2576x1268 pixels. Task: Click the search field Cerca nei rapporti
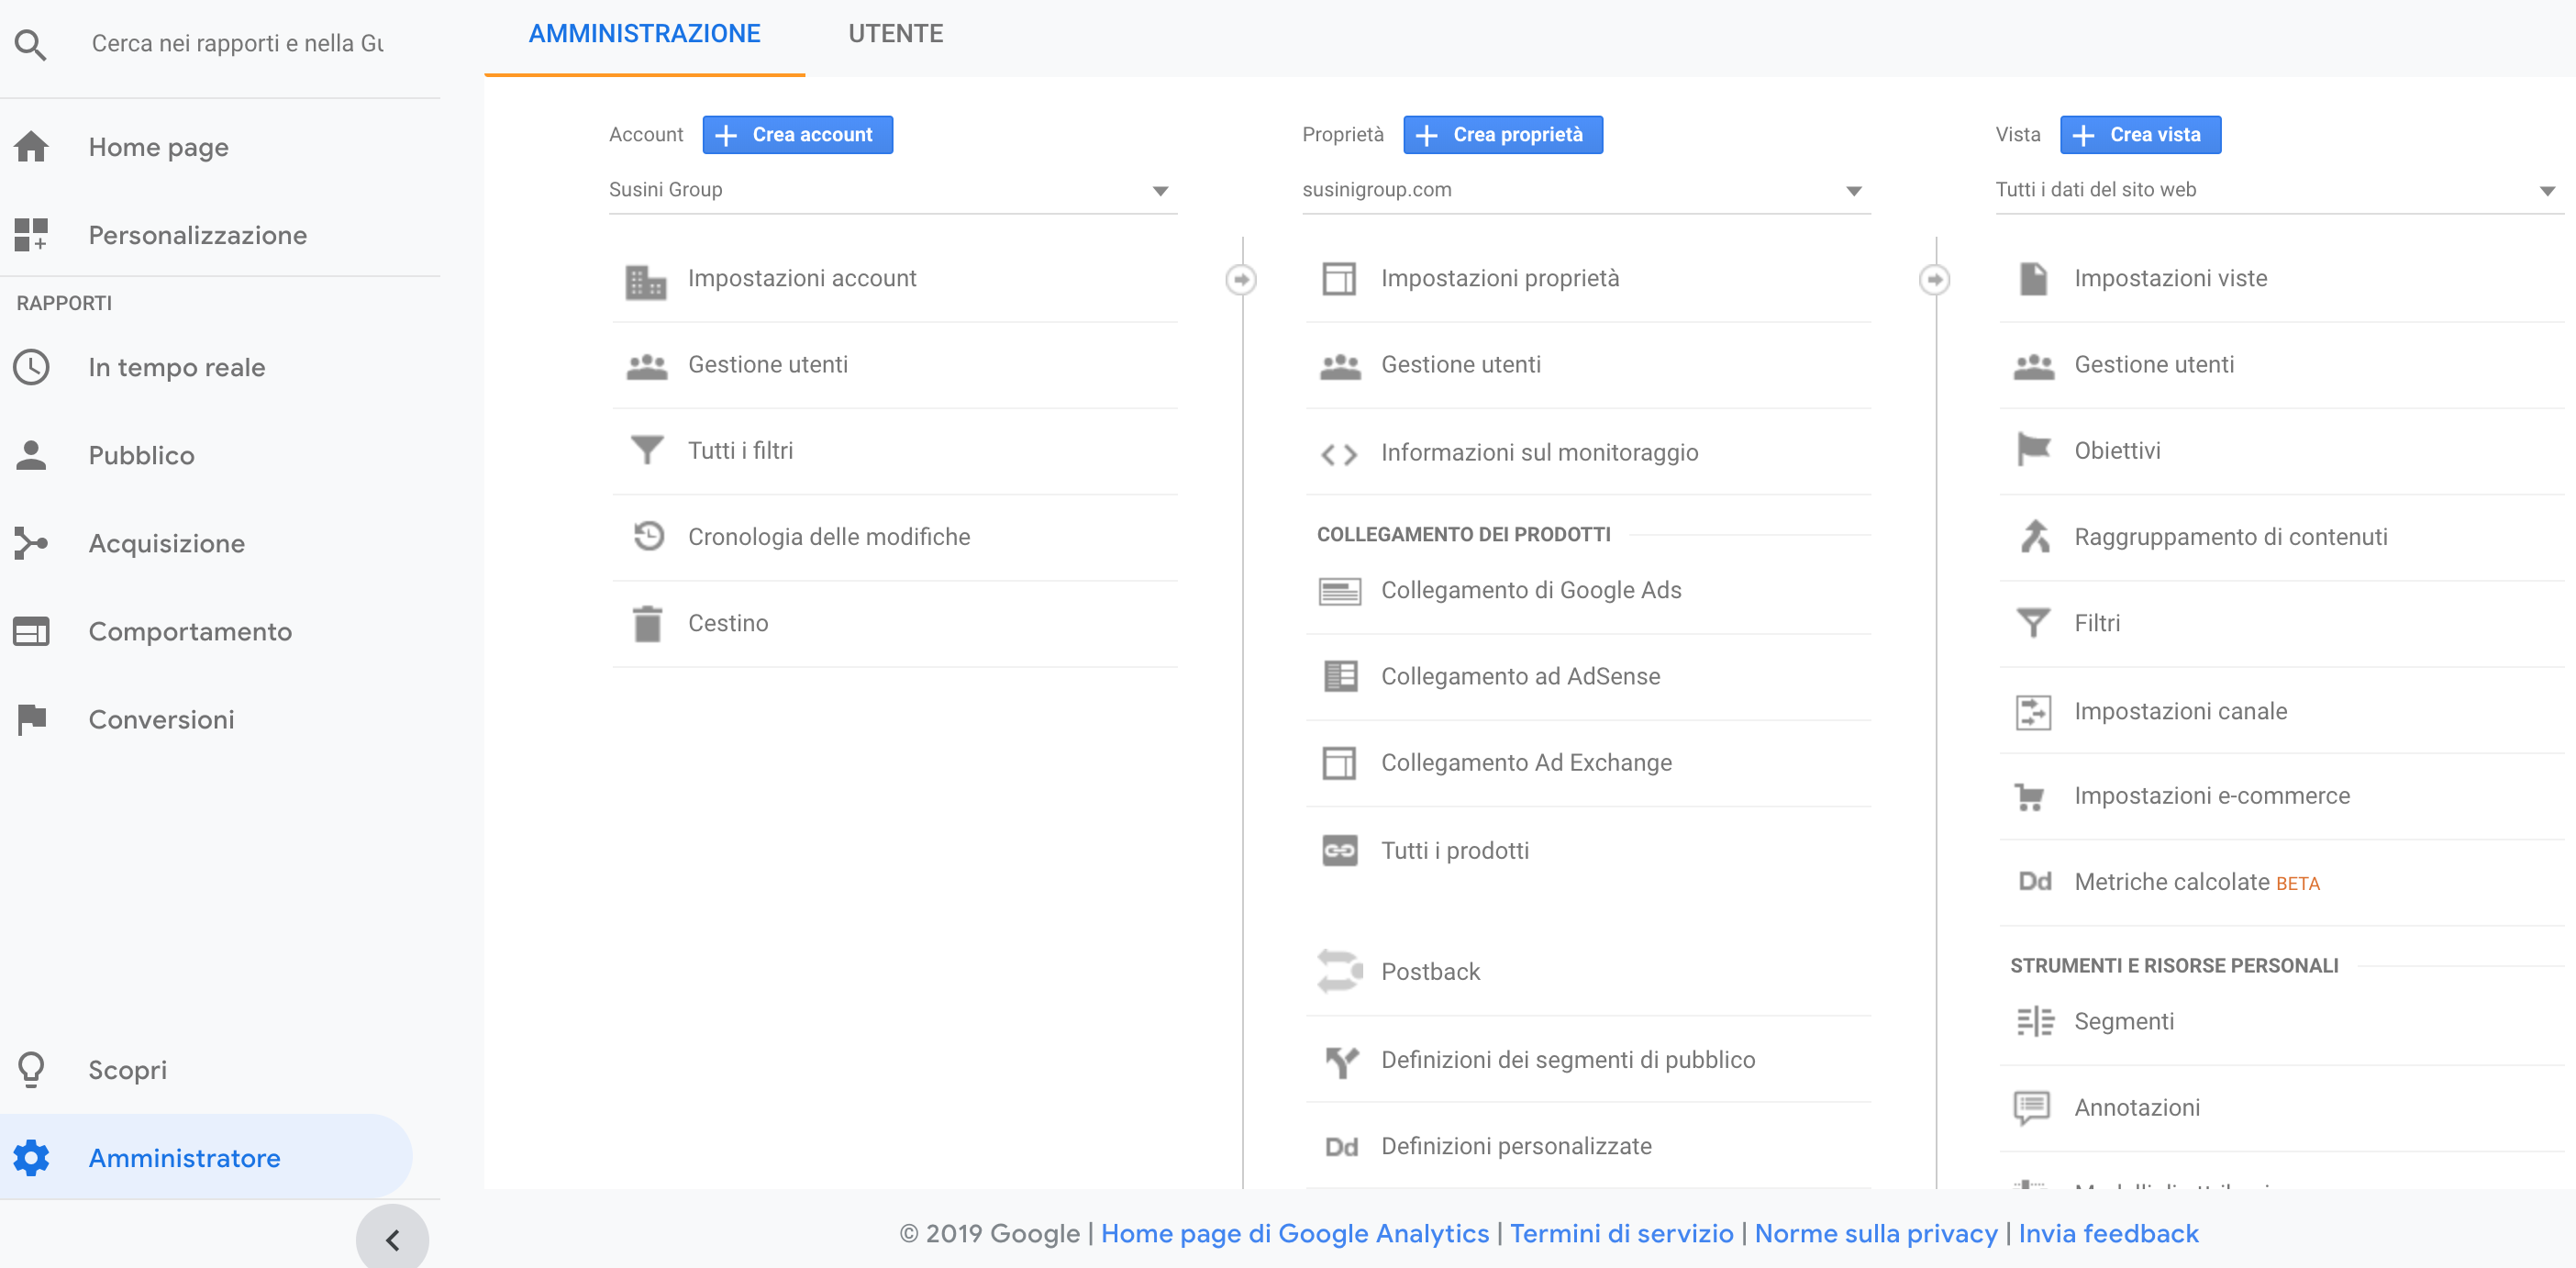pyautogui.click(x=238, y=44)
